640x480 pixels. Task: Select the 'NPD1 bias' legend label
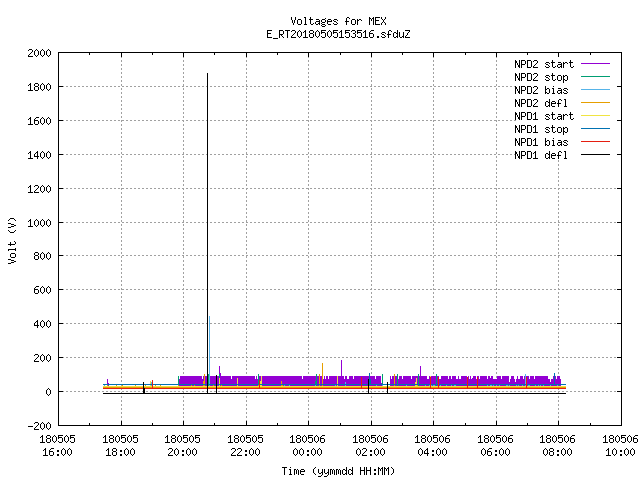[x=541, y=142]
